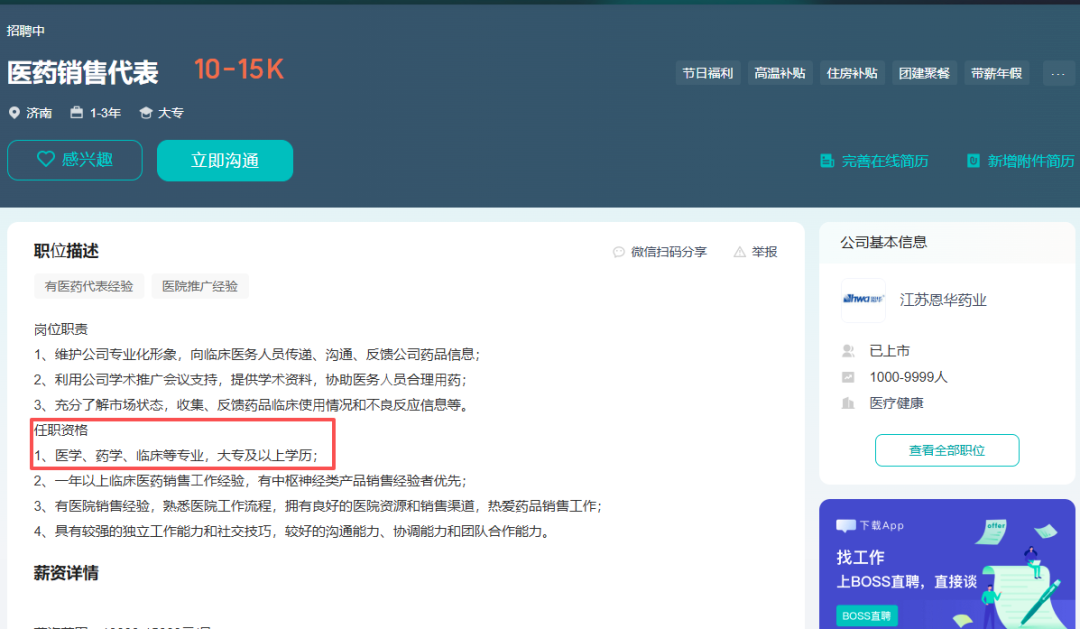This screenshot has height=629, width=1080.
Task: Click the 公司基本信息 heading
Action: [884, 243]
